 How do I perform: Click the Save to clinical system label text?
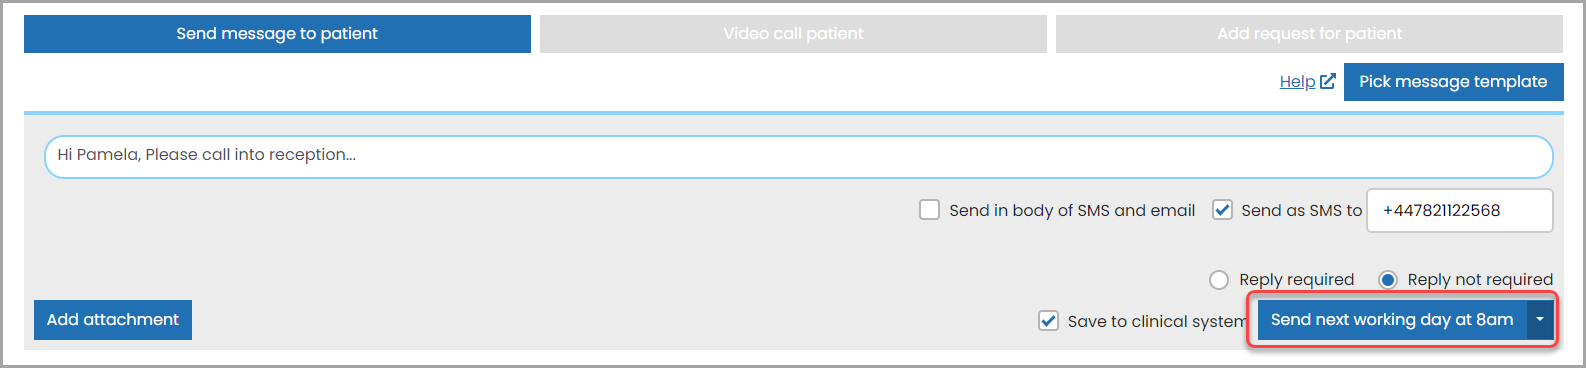[1157, 321]
